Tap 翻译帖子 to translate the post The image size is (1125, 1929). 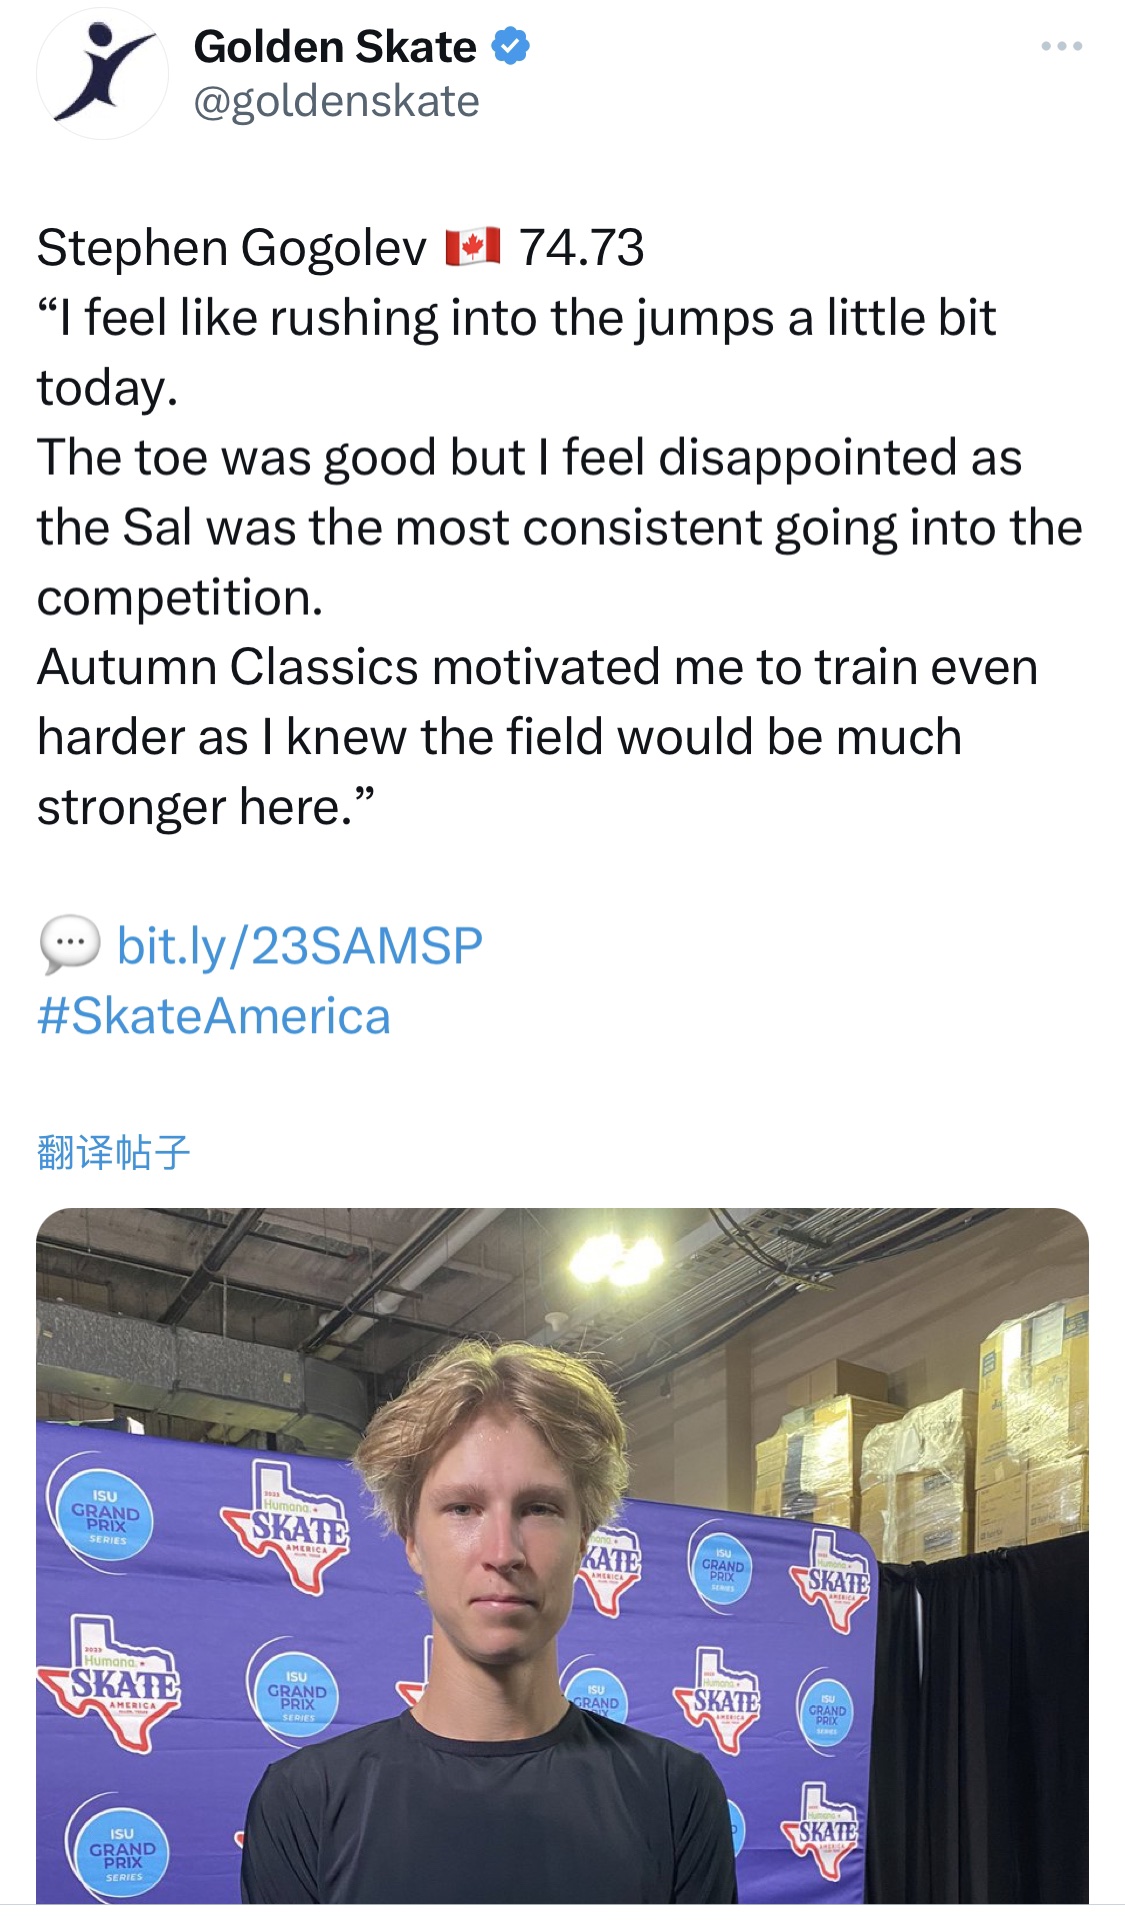click(113, 1152)
